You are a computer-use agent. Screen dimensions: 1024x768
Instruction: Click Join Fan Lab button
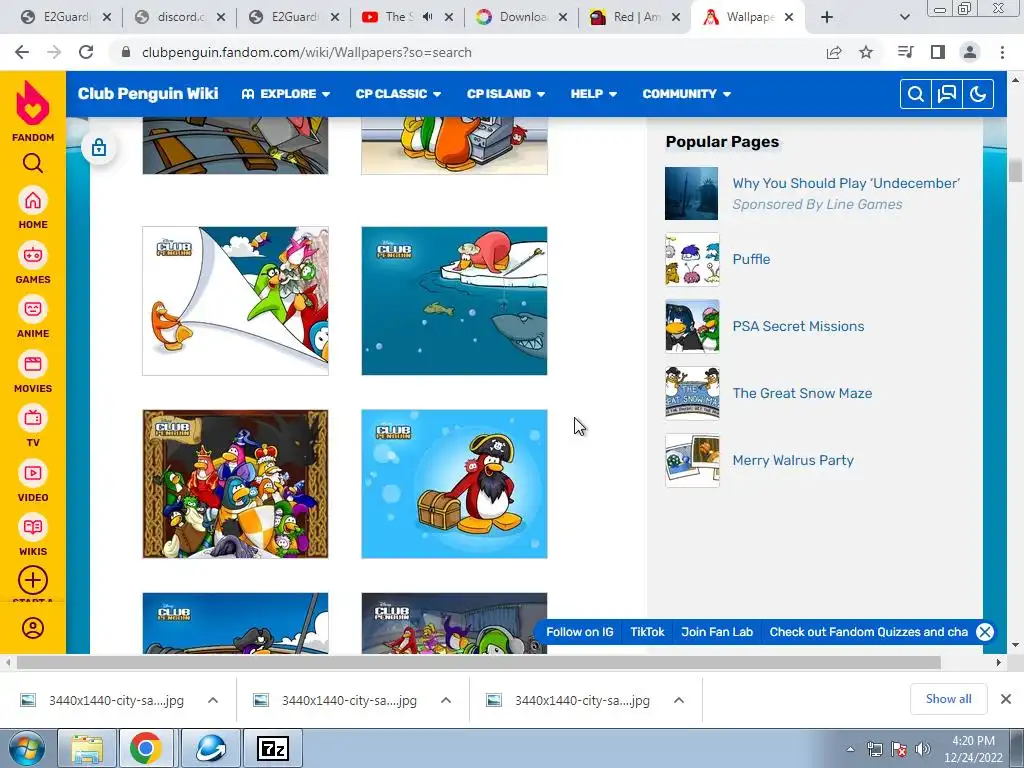717,632
